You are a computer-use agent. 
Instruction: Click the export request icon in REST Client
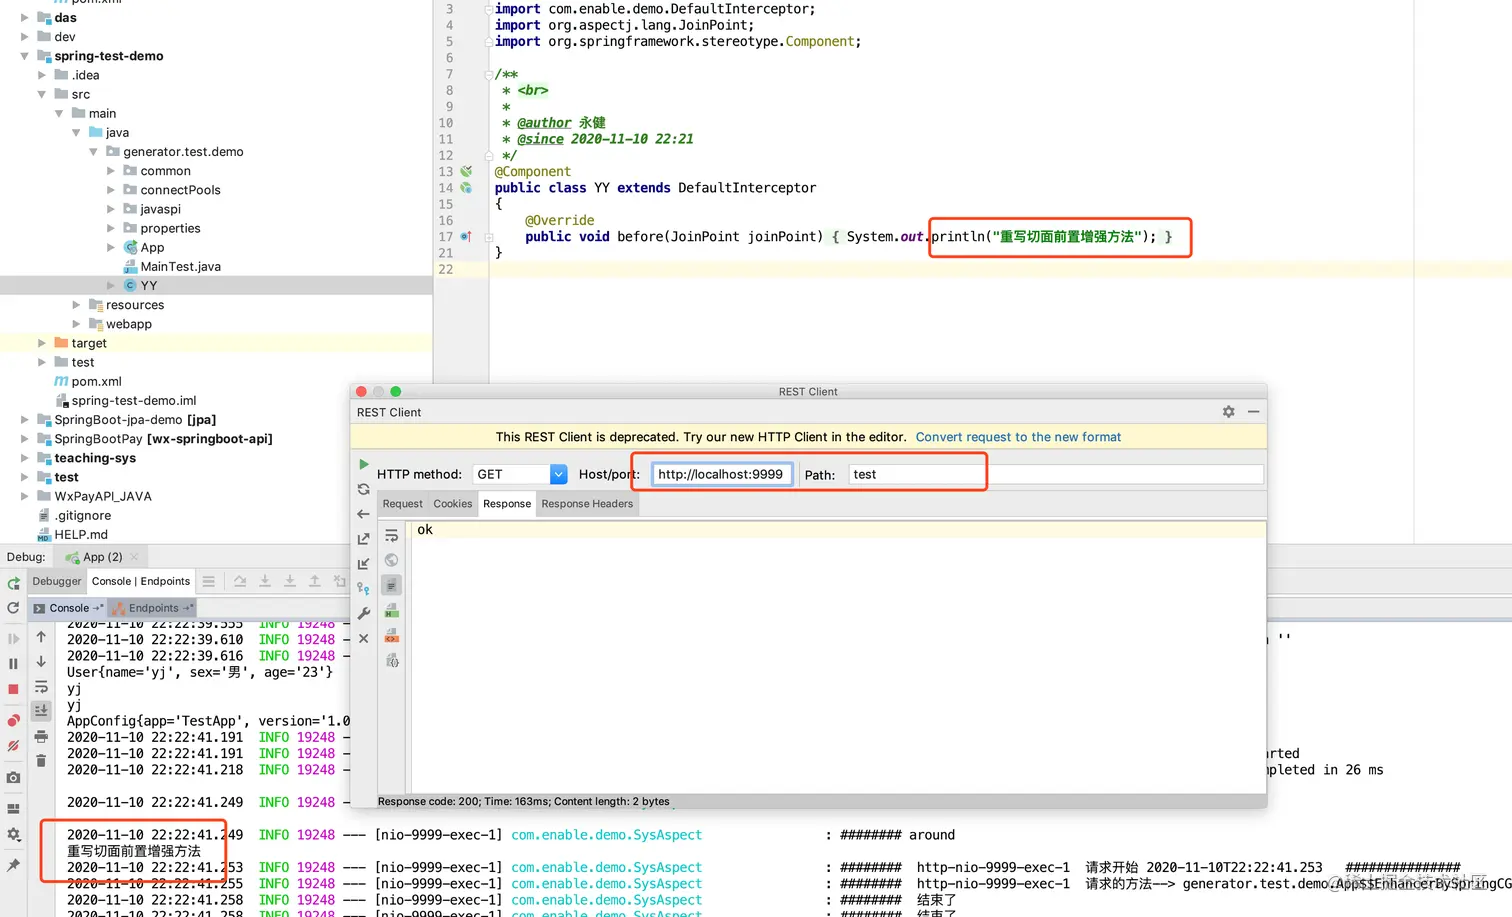[364, 539]
